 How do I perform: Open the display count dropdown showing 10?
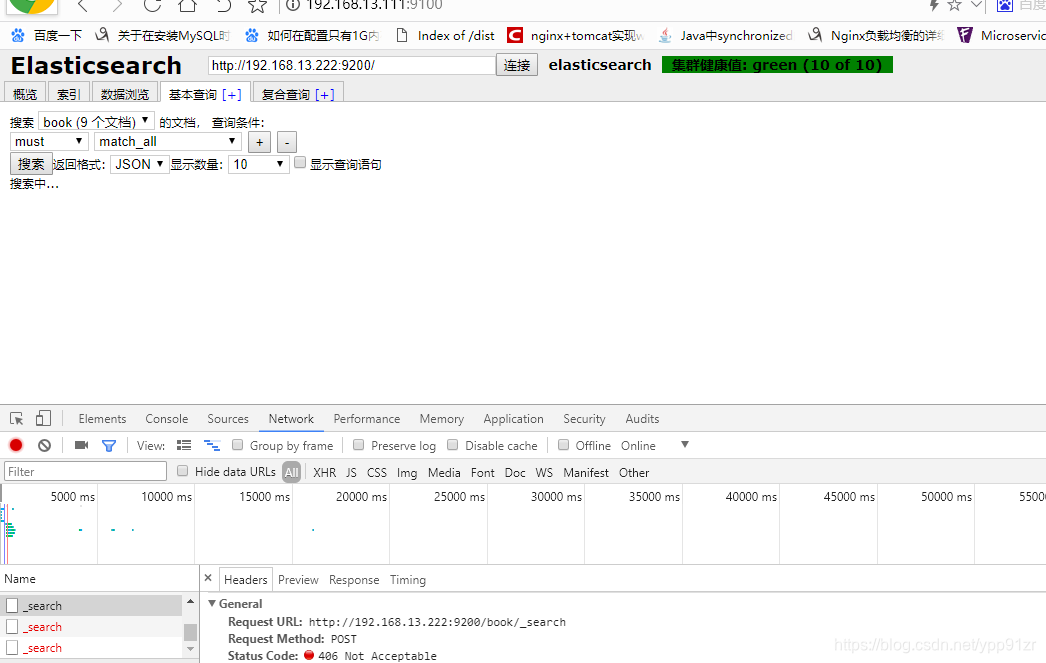click(x=259, y=164)
